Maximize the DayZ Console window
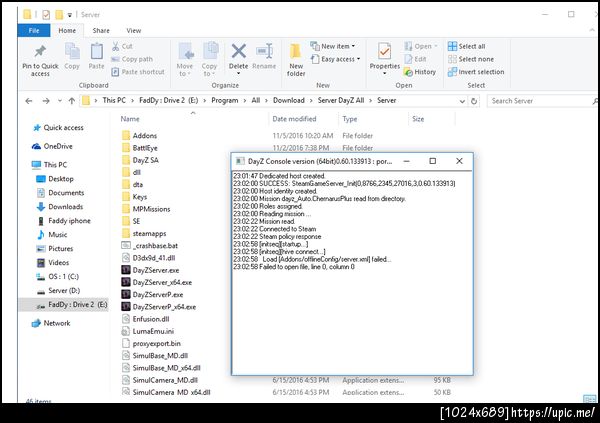Image resolution: width=600 pixels, height=423 pixels. pyautogui.click(x=433, y=161)
